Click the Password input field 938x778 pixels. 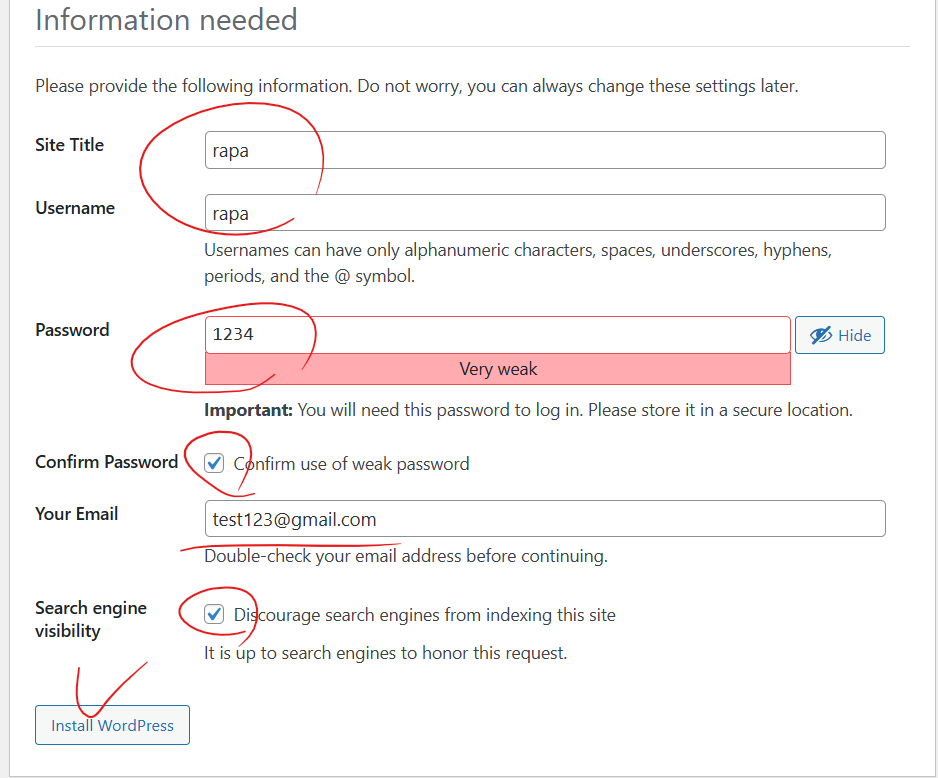(498, 335)
